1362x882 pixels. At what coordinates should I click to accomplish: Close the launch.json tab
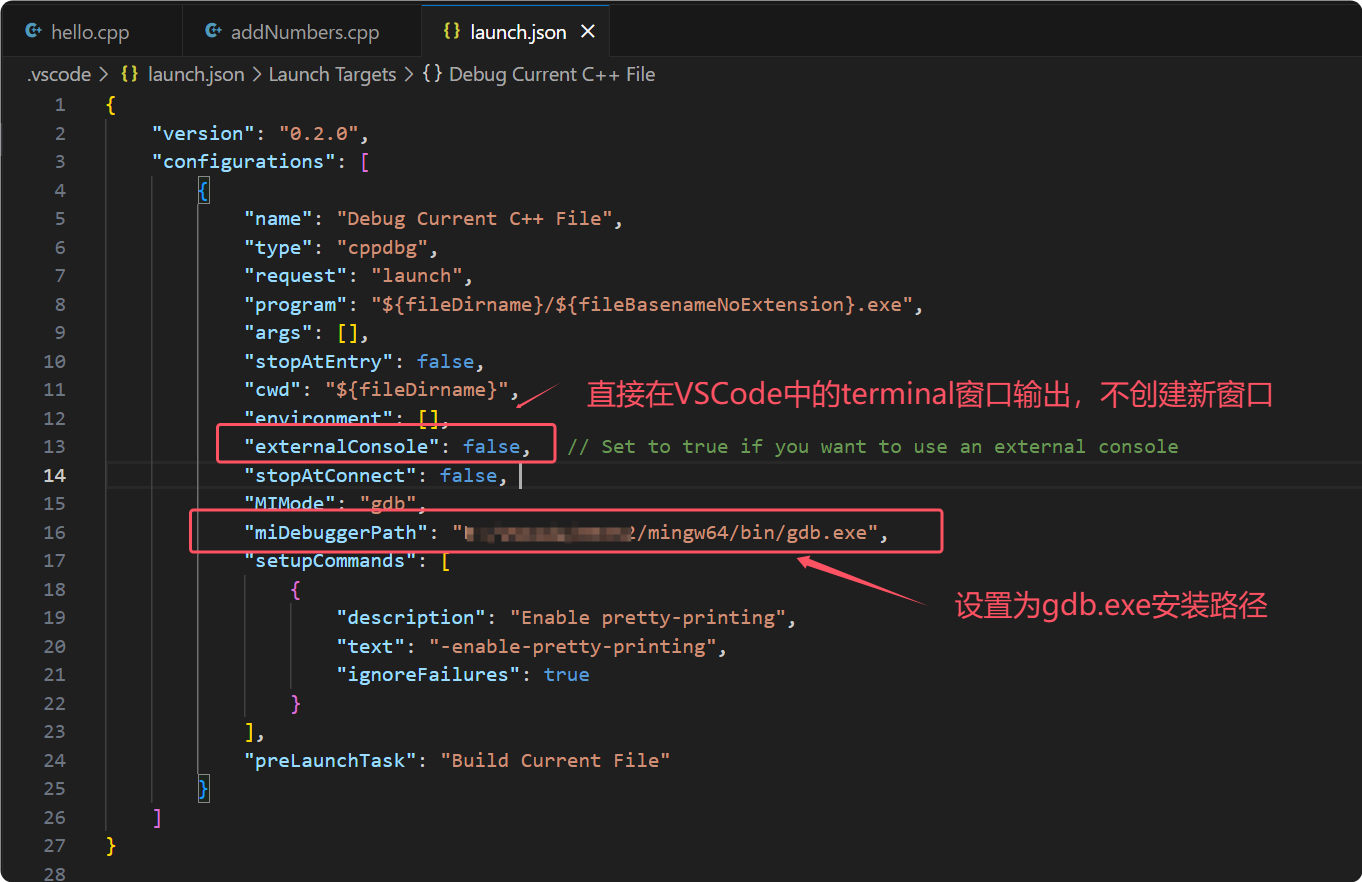(x=588, y=32)
